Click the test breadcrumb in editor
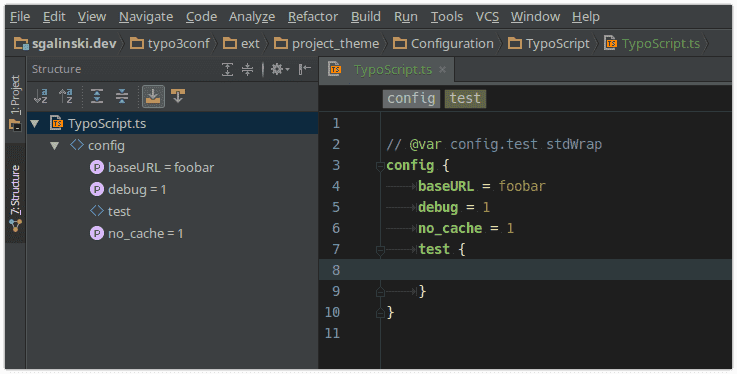The width and height of the screenshot is (737, 374). [465, 99]
